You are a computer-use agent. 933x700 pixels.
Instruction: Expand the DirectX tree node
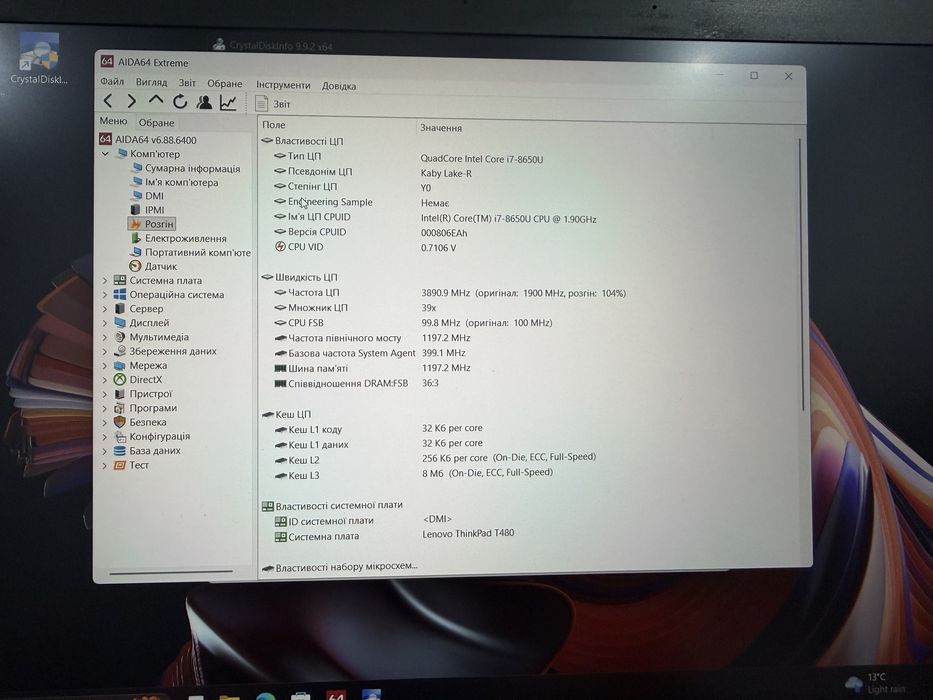105,380
